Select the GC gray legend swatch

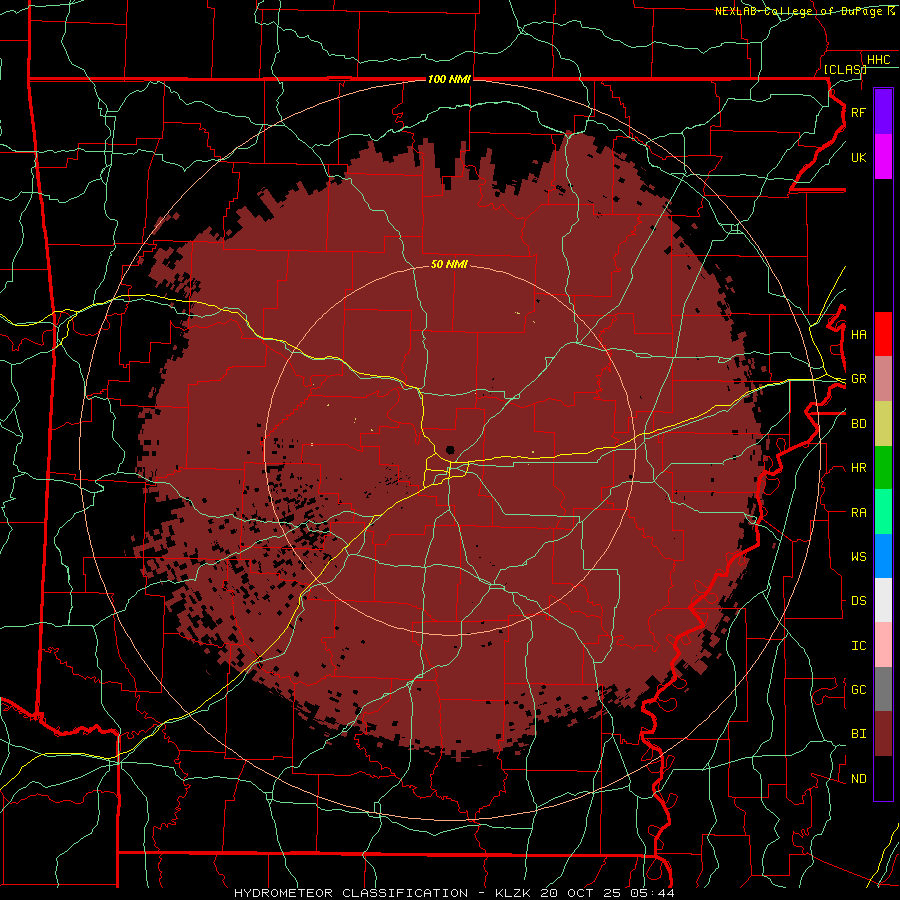pos(883,689)
